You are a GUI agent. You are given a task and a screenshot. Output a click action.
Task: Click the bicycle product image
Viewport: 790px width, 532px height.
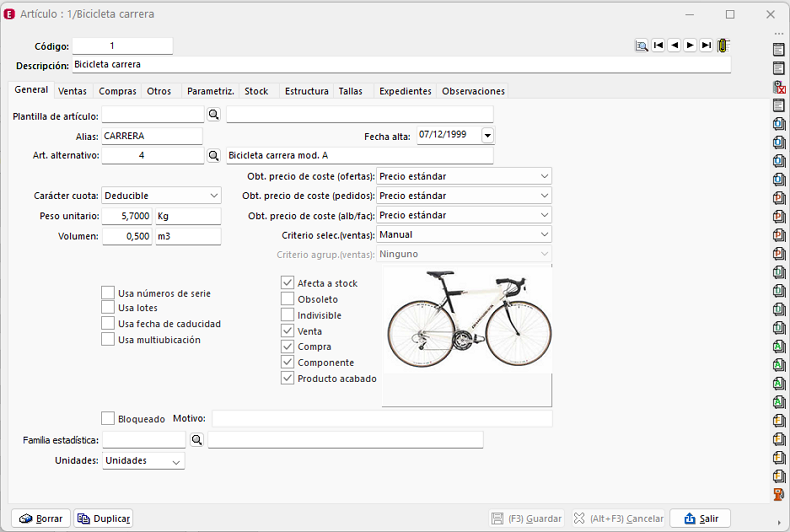pos(468,321)
